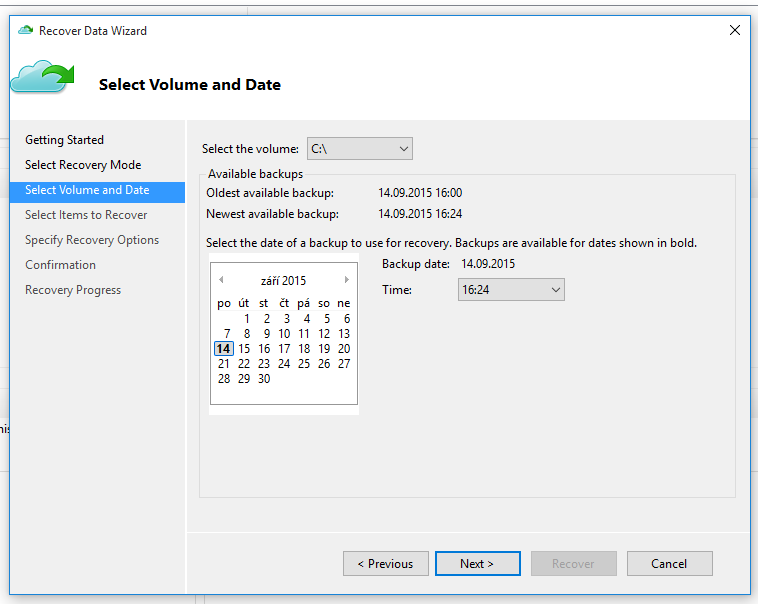Click the září 2015 month header
This screenshot has width=758, height=604.
click(x=283, y=280)
